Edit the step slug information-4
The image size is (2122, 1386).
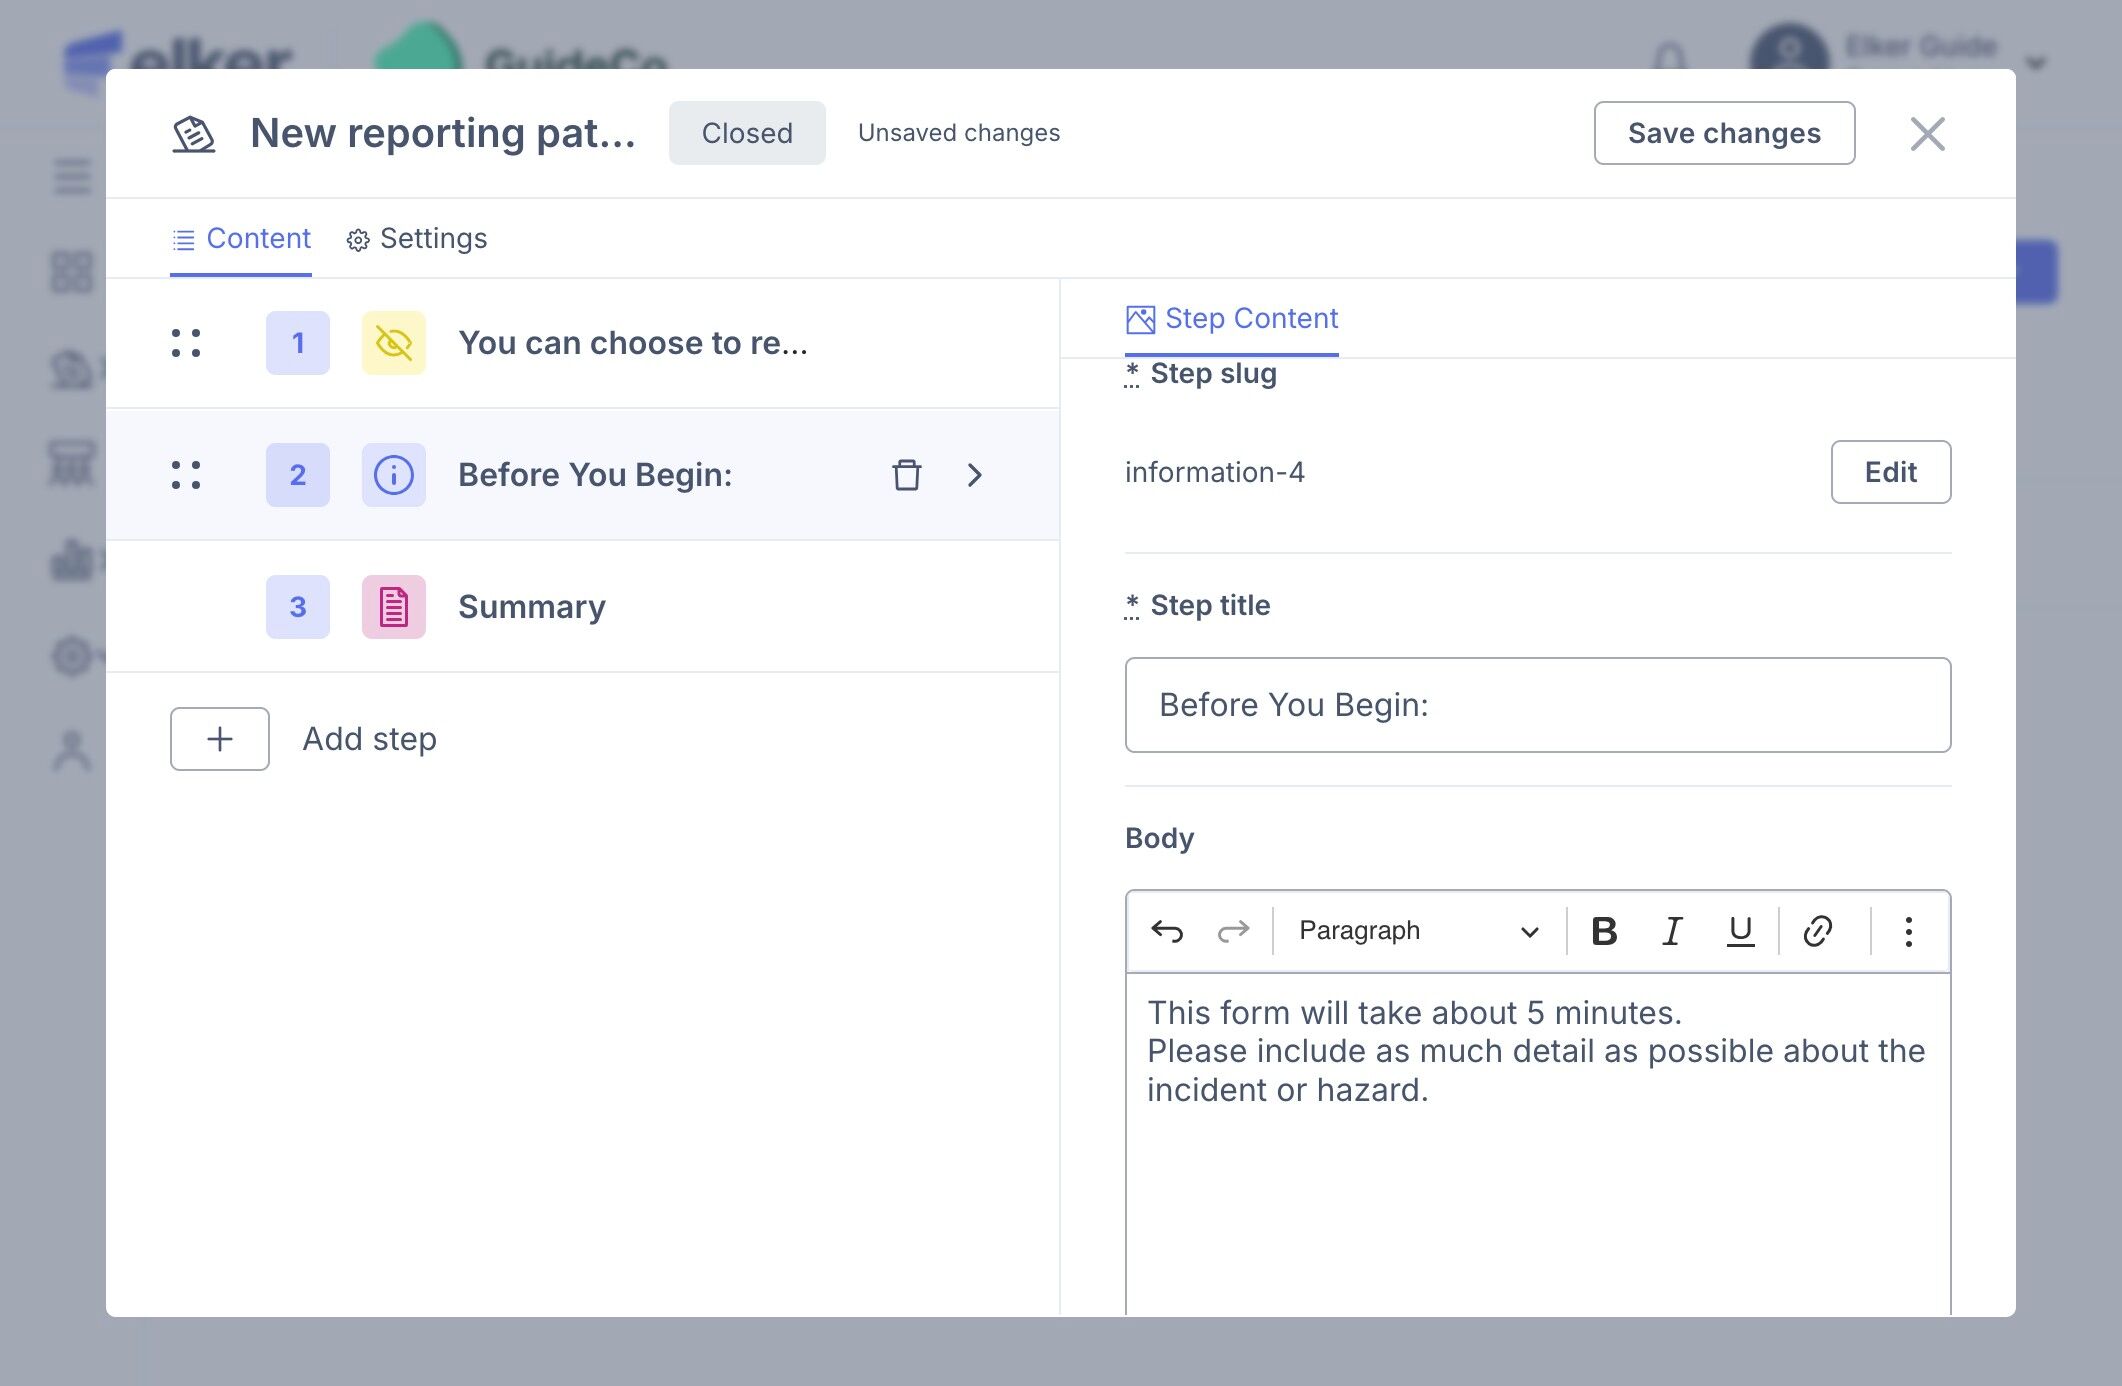(x=1890, y=472)
